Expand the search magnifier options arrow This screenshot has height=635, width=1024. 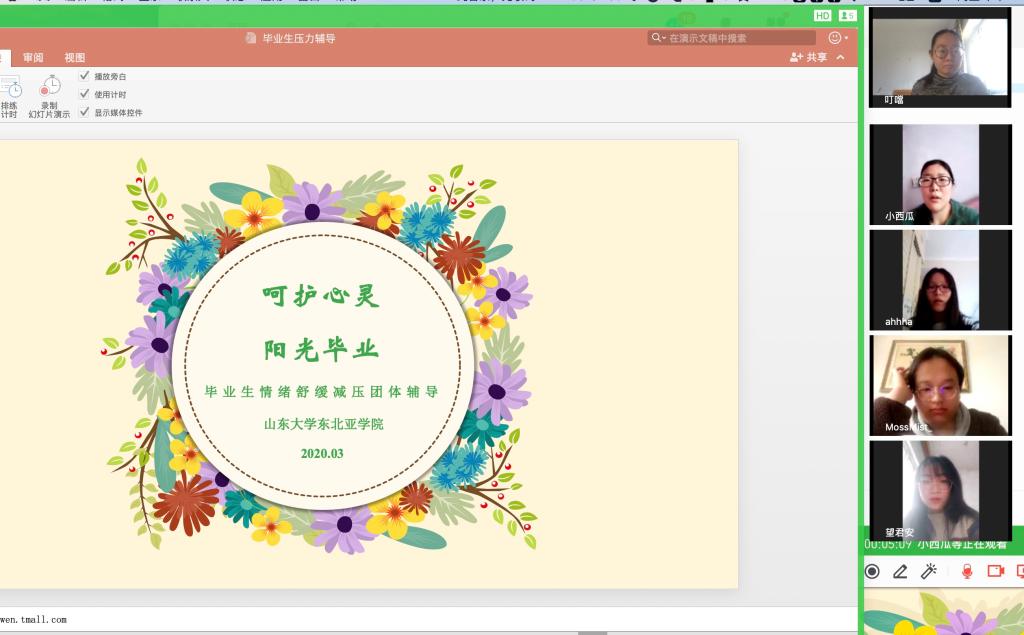(660, 38)
